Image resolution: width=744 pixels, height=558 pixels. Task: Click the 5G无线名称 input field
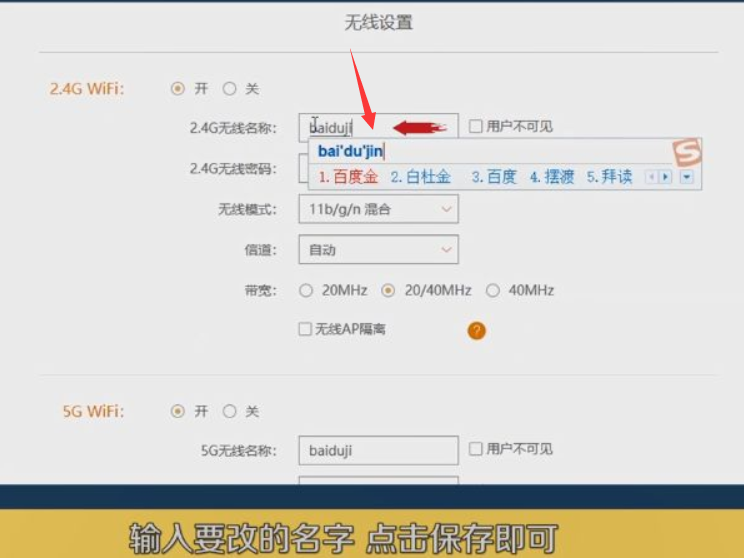click(x=379, y=450)
